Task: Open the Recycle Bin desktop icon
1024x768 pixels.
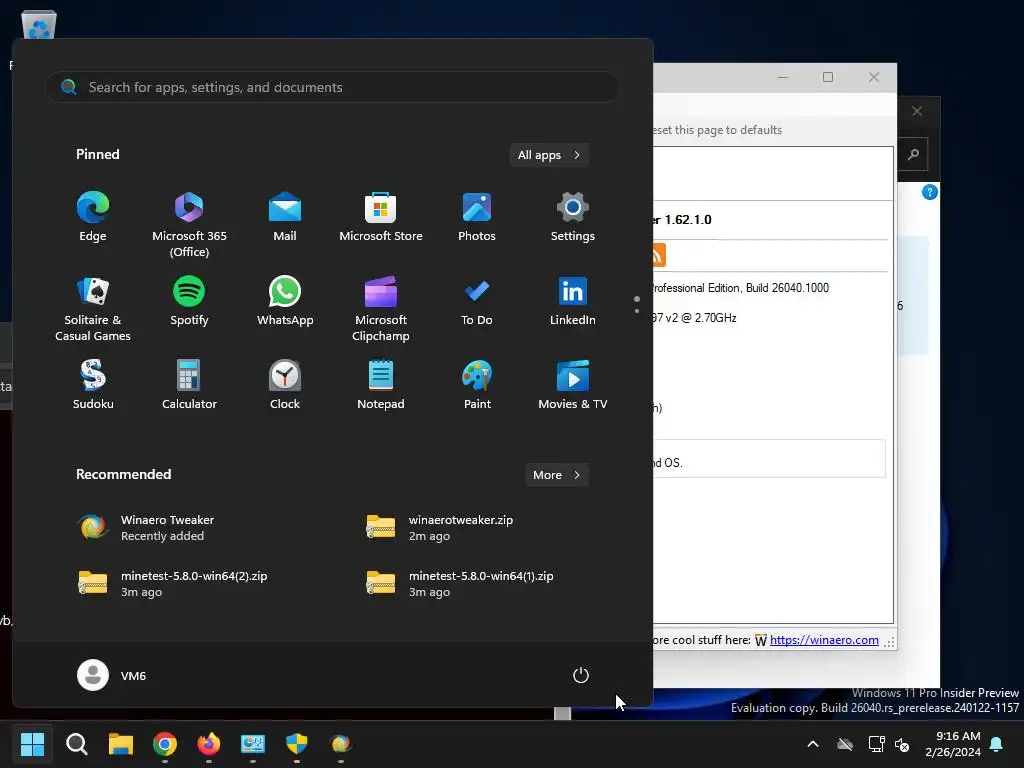Action: tap(39, 26)
